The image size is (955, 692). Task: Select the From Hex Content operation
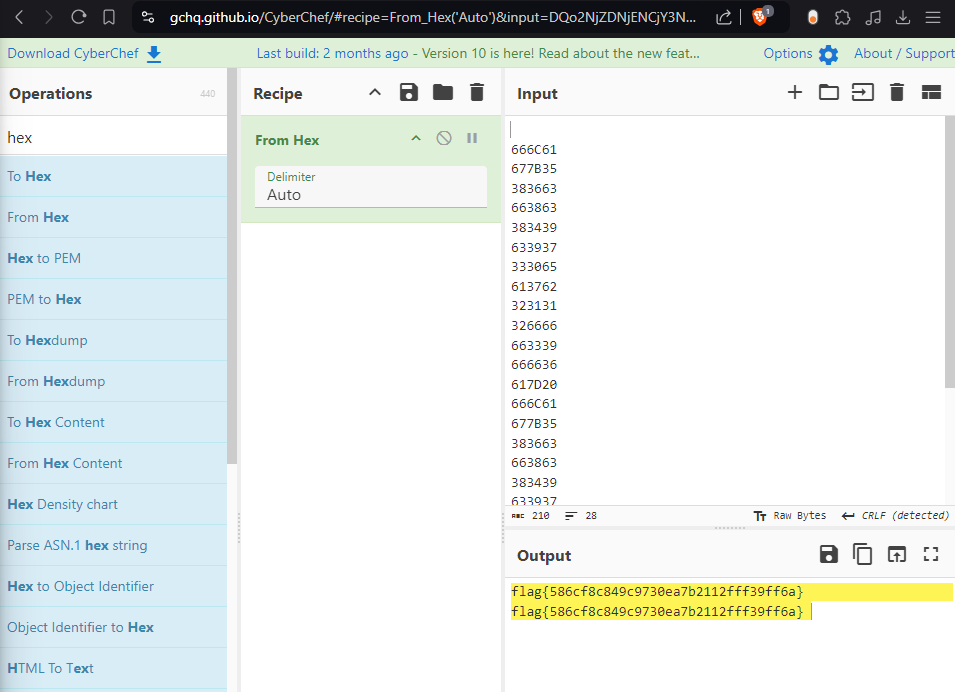point(113,463)
